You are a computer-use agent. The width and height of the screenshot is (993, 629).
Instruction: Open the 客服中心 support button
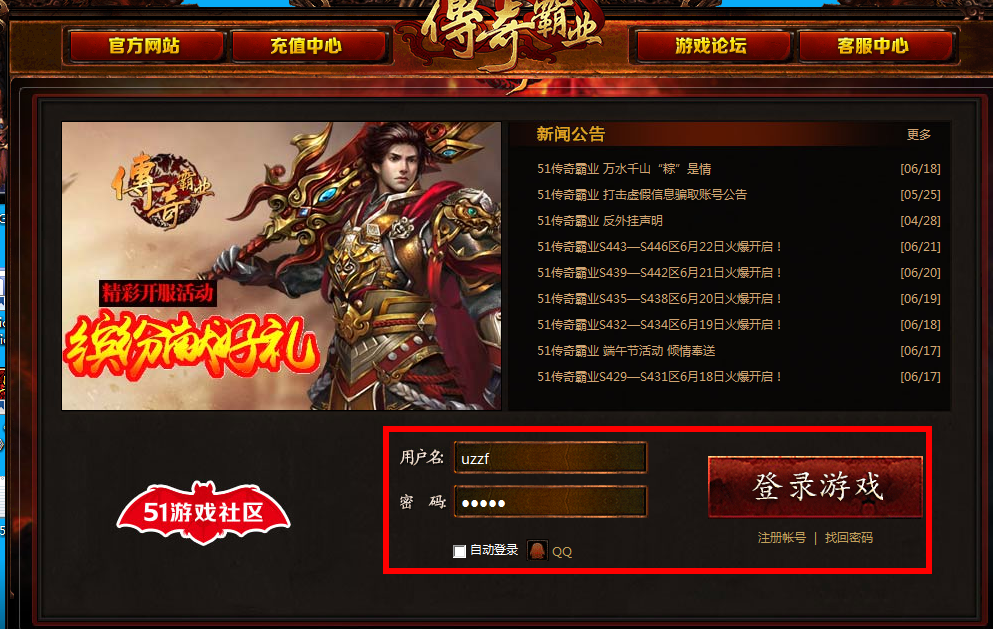(875, 46)
